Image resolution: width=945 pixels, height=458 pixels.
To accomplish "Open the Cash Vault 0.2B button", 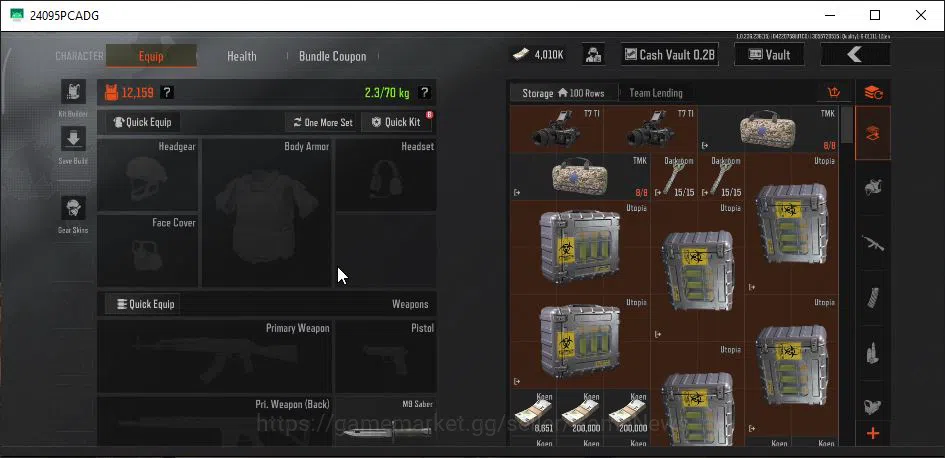I will point(670,55).
